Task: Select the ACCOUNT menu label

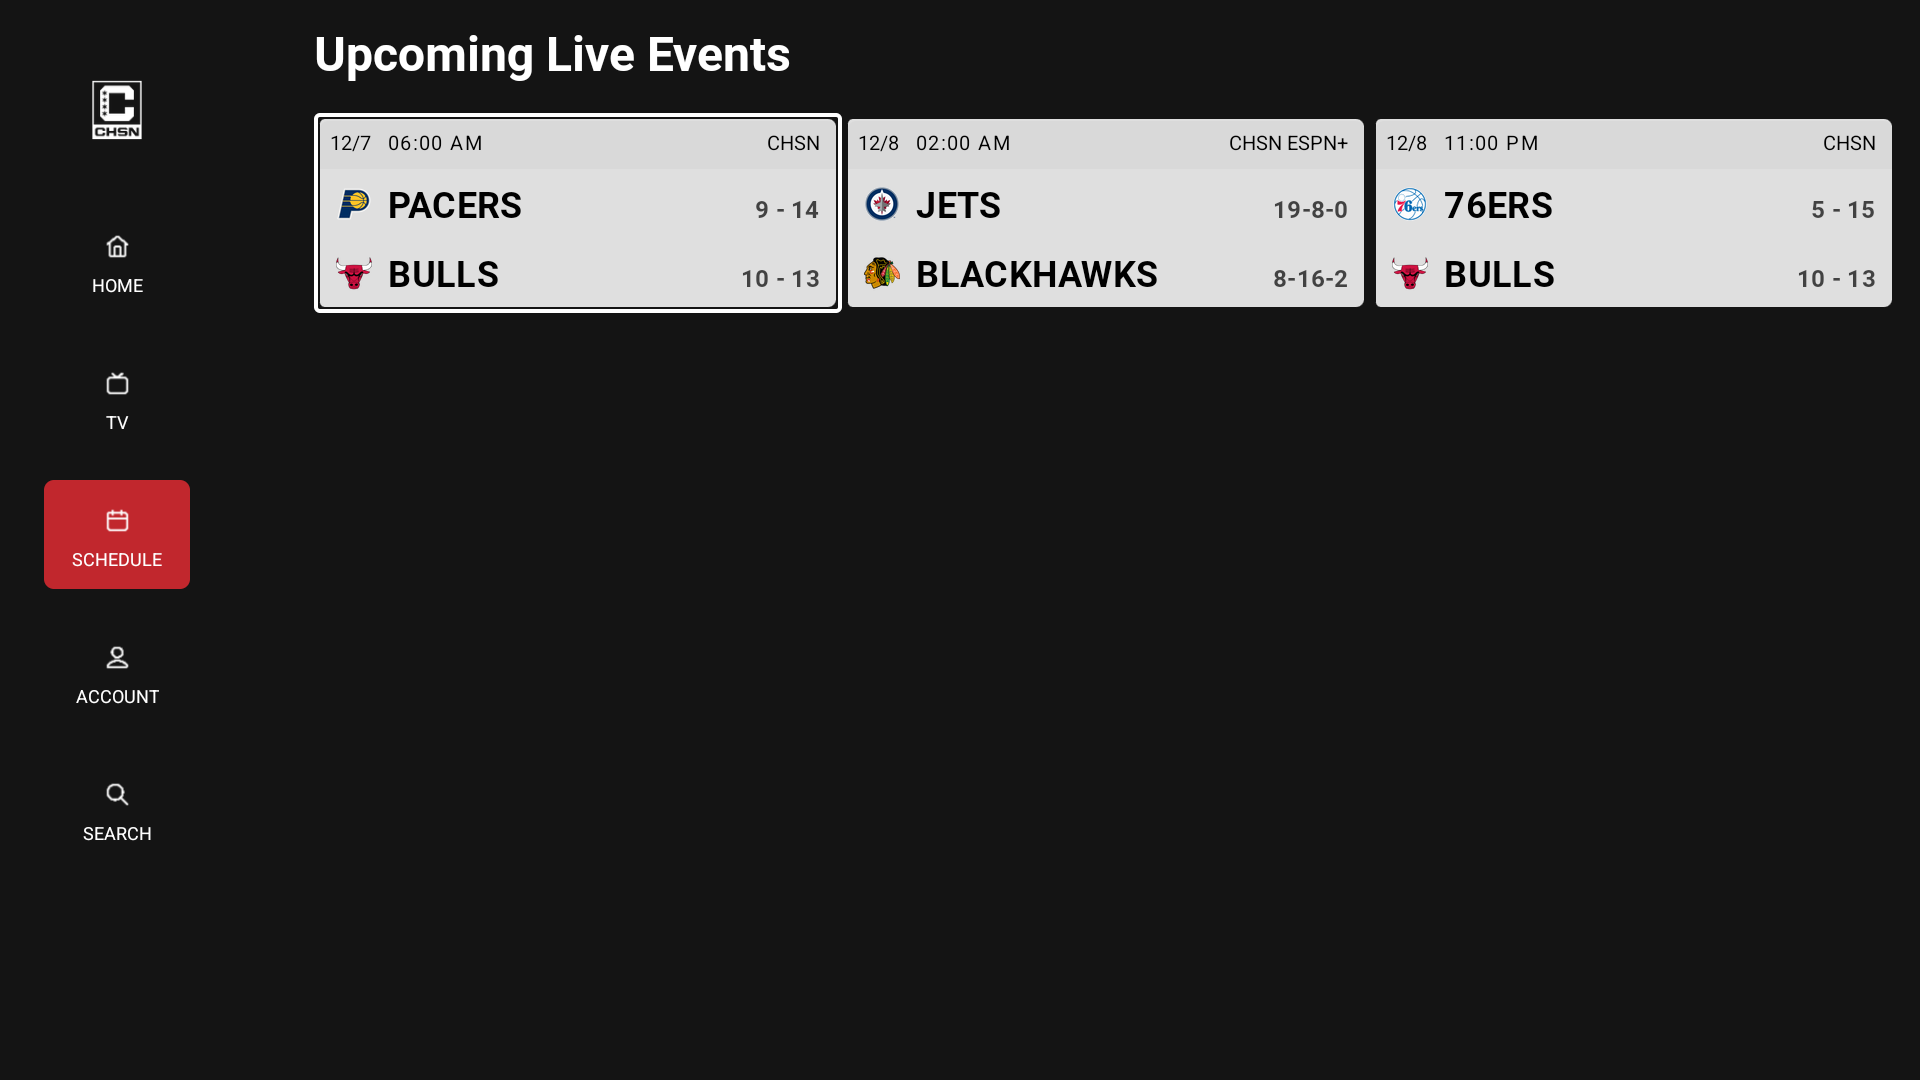Action: (117, 697)
